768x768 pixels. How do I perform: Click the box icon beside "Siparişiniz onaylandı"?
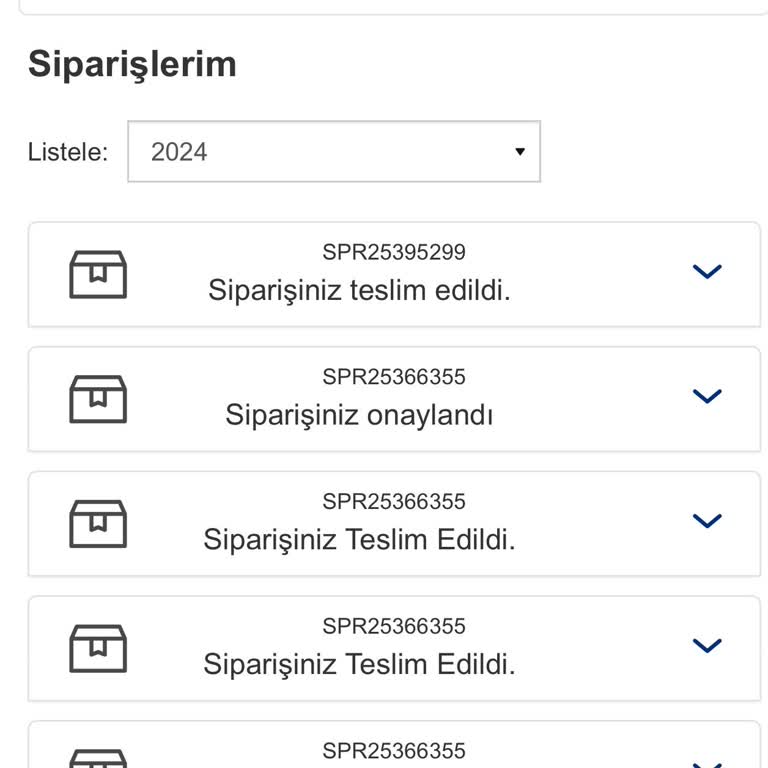coord(98,399)
